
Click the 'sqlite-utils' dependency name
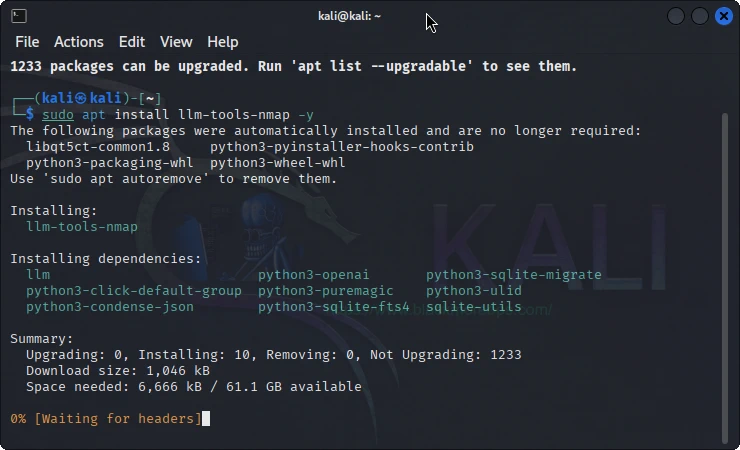coord(474,307)
